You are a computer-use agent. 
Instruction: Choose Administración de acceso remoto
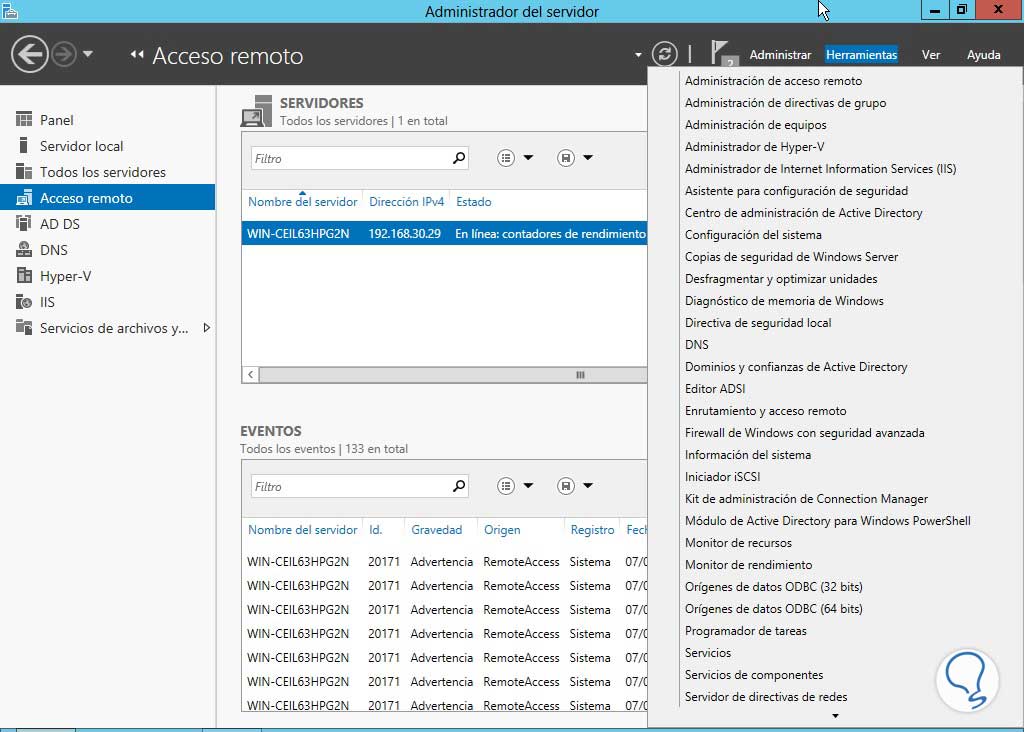tap(773, 81)
